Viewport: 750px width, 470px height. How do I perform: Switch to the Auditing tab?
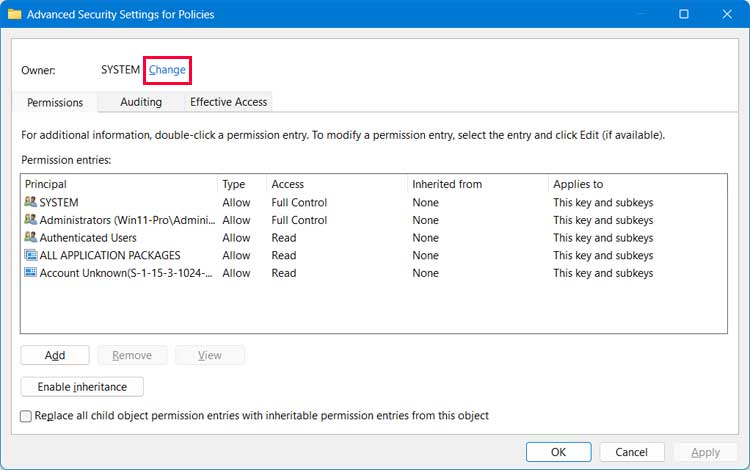(141, 102)
